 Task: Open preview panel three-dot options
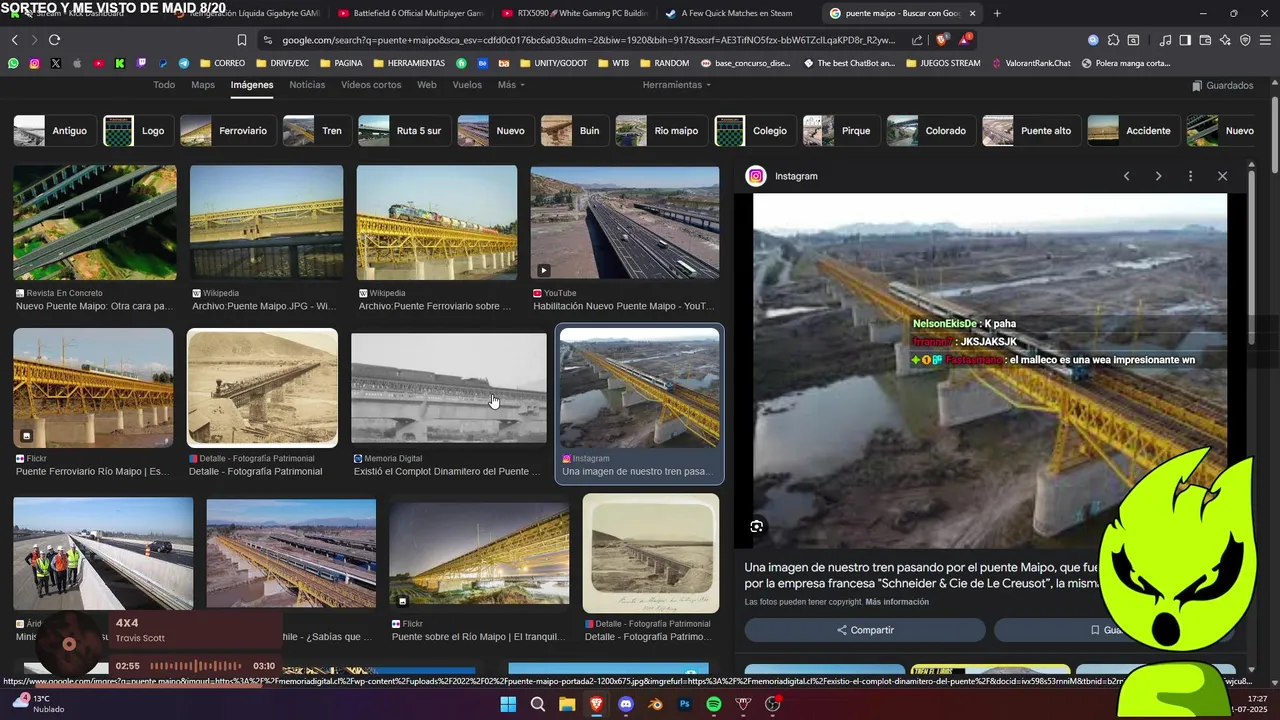[1190, 176]
